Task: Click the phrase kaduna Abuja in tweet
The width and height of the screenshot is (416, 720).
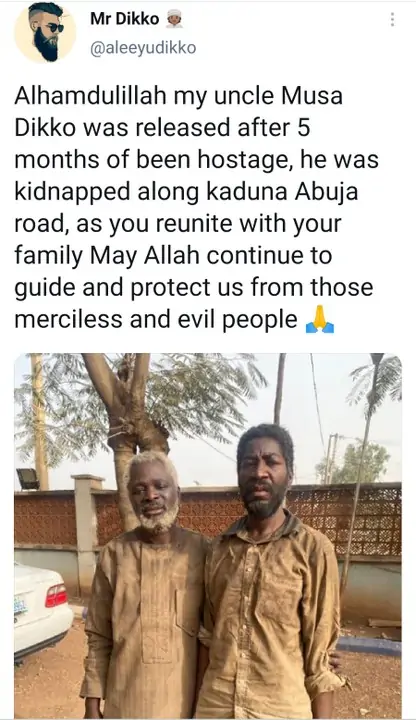Action: tap(282, 191)
